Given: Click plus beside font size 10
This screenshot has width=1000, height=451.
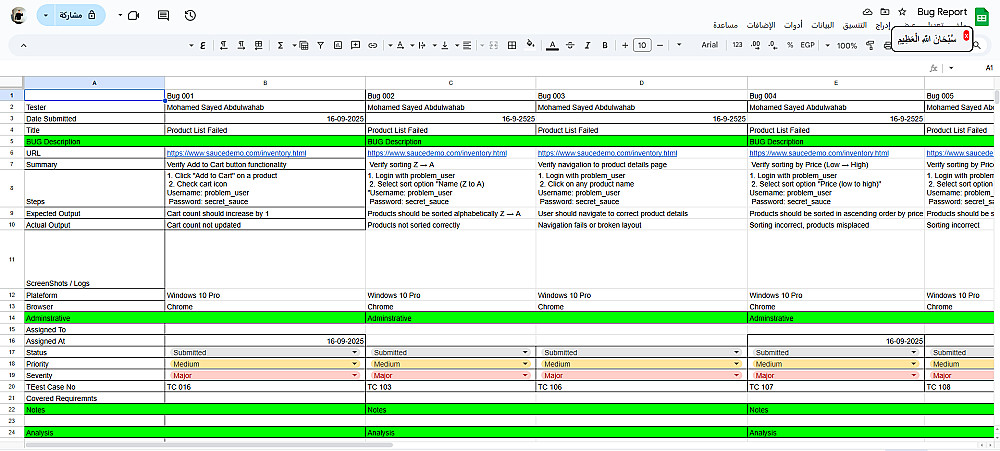Looking at the screenshot, I should coord(625,45).
